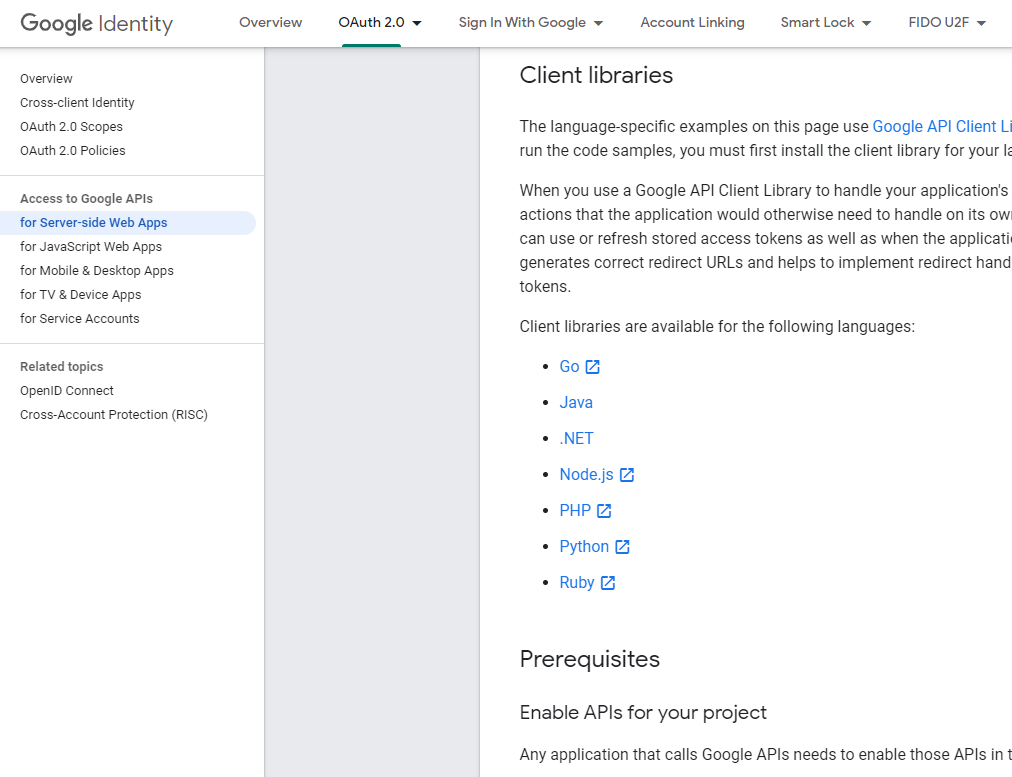Open for Service Accounts page
Viewport: 1012px width, 777px height.
pos(80,318)
